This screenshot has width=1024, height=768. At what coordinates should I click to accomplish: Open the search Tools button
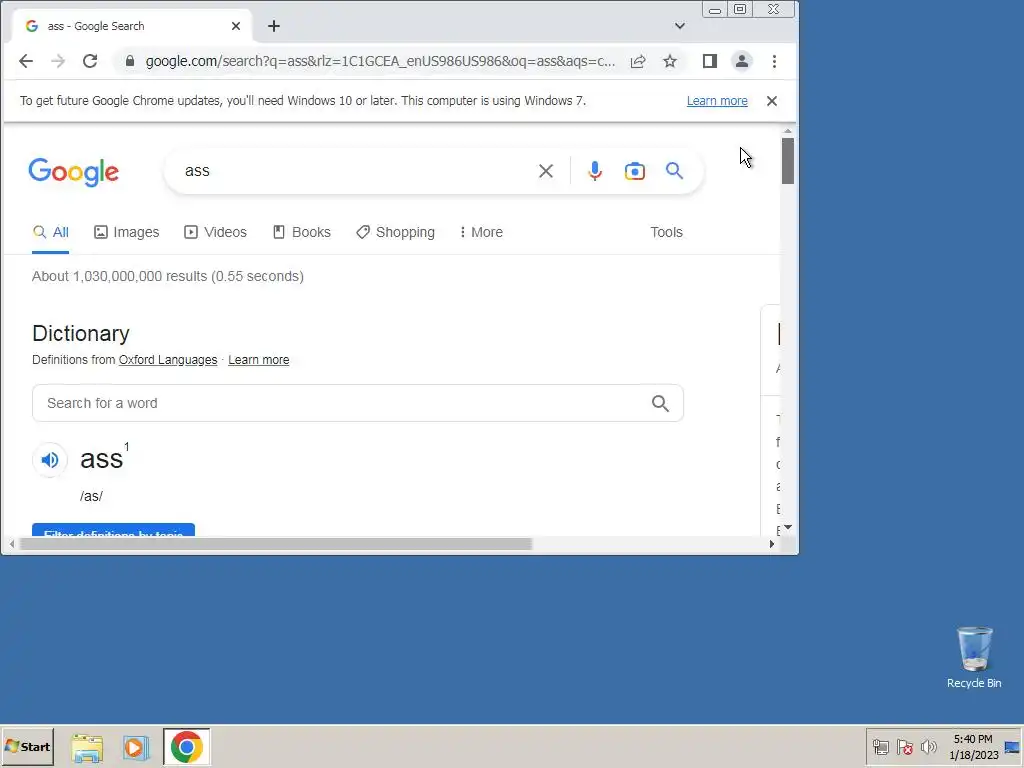[666, 232]
